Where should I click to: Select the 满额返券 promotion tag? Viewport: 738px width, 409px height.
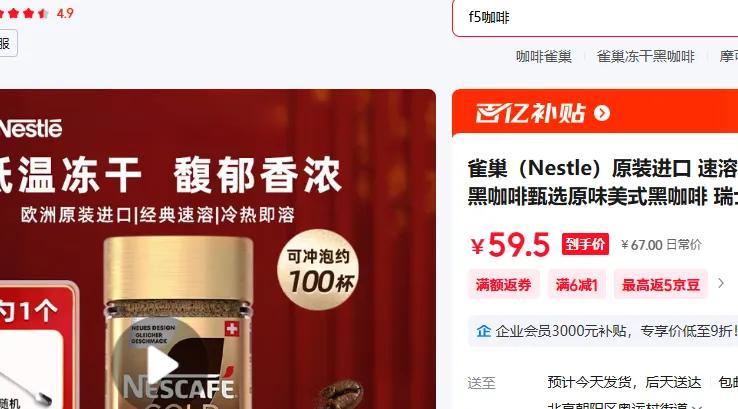point(504,284)
